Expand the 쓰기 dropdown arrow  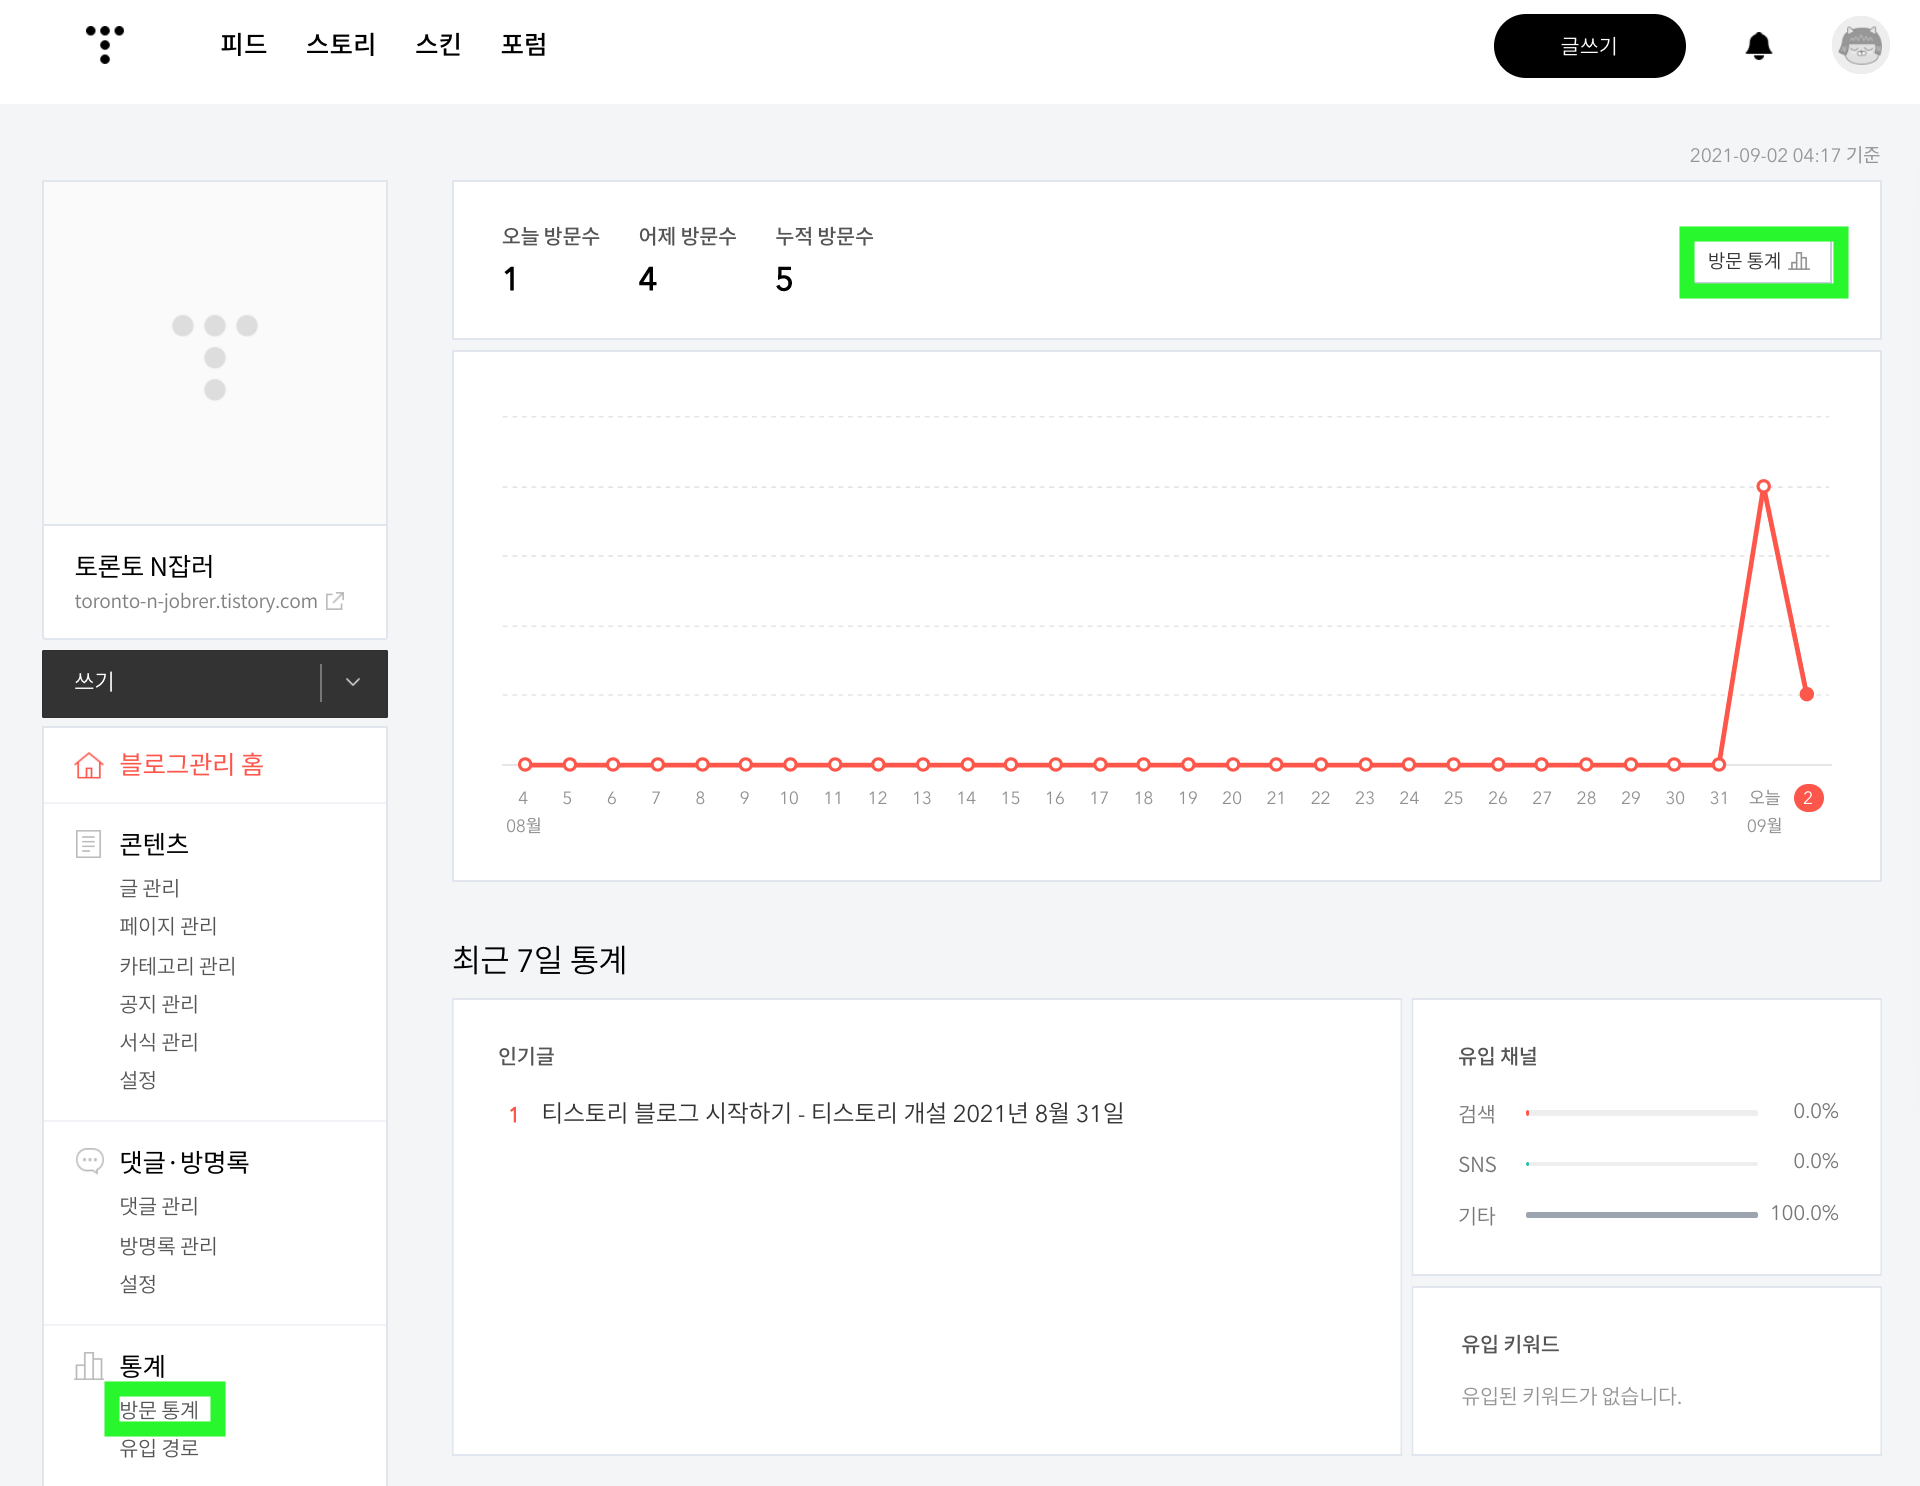click(x=353, y=682)
